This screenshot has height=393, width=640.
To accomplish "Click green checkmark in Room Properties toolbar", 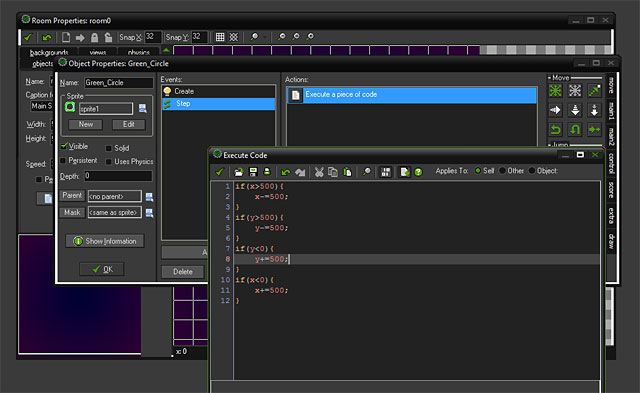I will coord(28,37).
